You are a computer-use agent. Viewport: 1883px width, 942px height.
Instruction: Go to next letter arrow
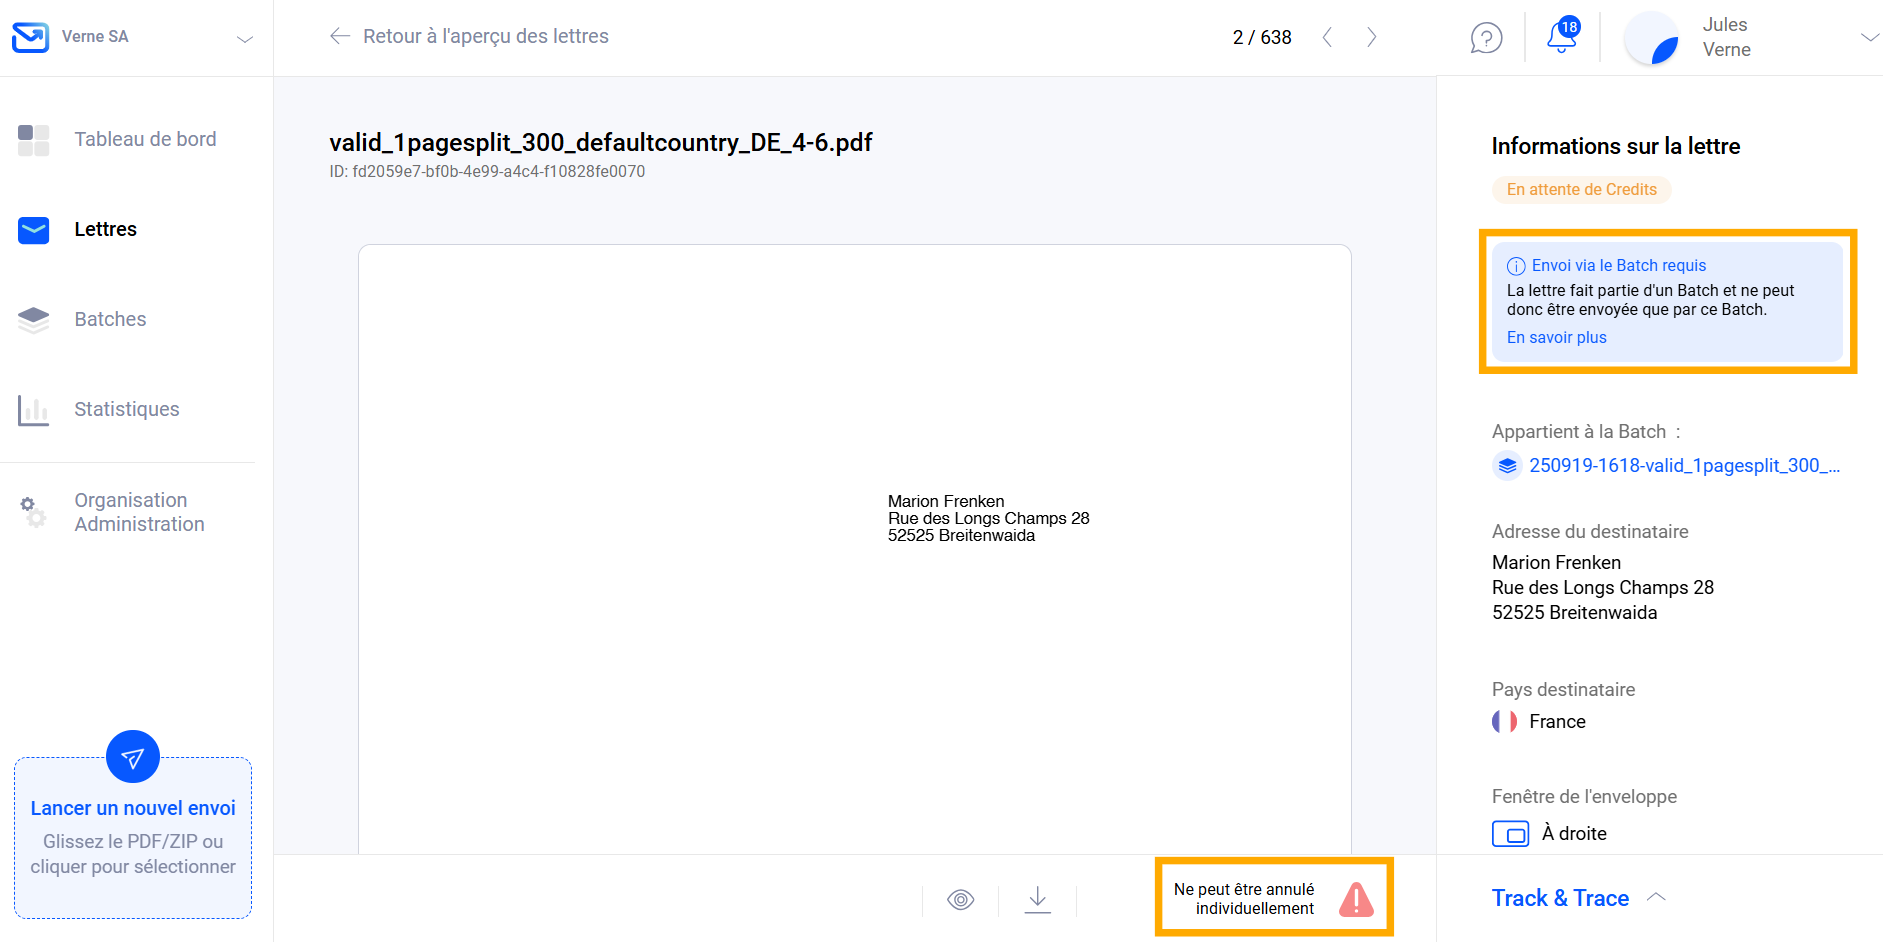[x=1372, y=37]
